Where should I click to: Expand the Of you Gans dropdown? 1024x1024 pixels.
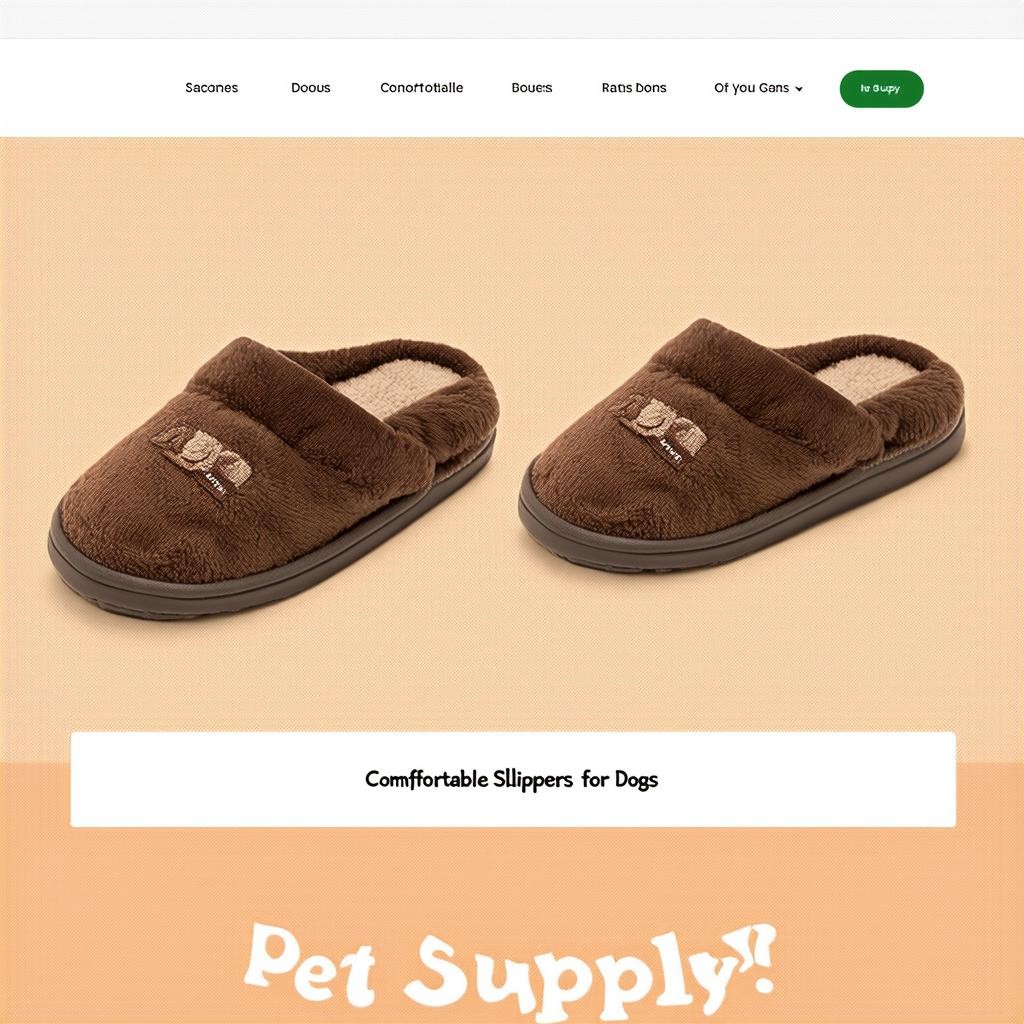pos(758,88)
